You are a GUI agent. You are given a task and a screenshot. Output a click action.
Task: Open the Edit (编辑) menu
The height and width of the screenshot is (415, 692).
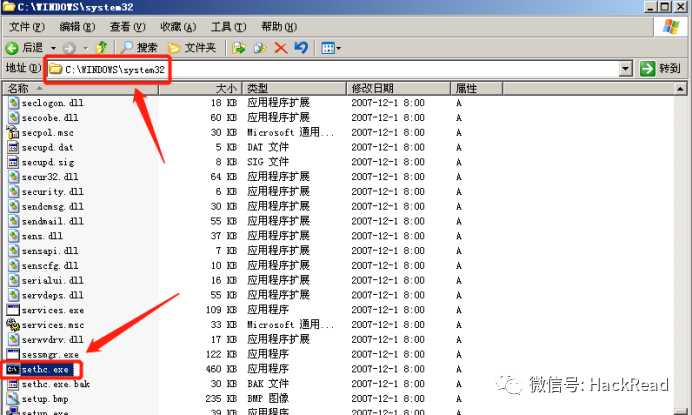coord(77,27)
